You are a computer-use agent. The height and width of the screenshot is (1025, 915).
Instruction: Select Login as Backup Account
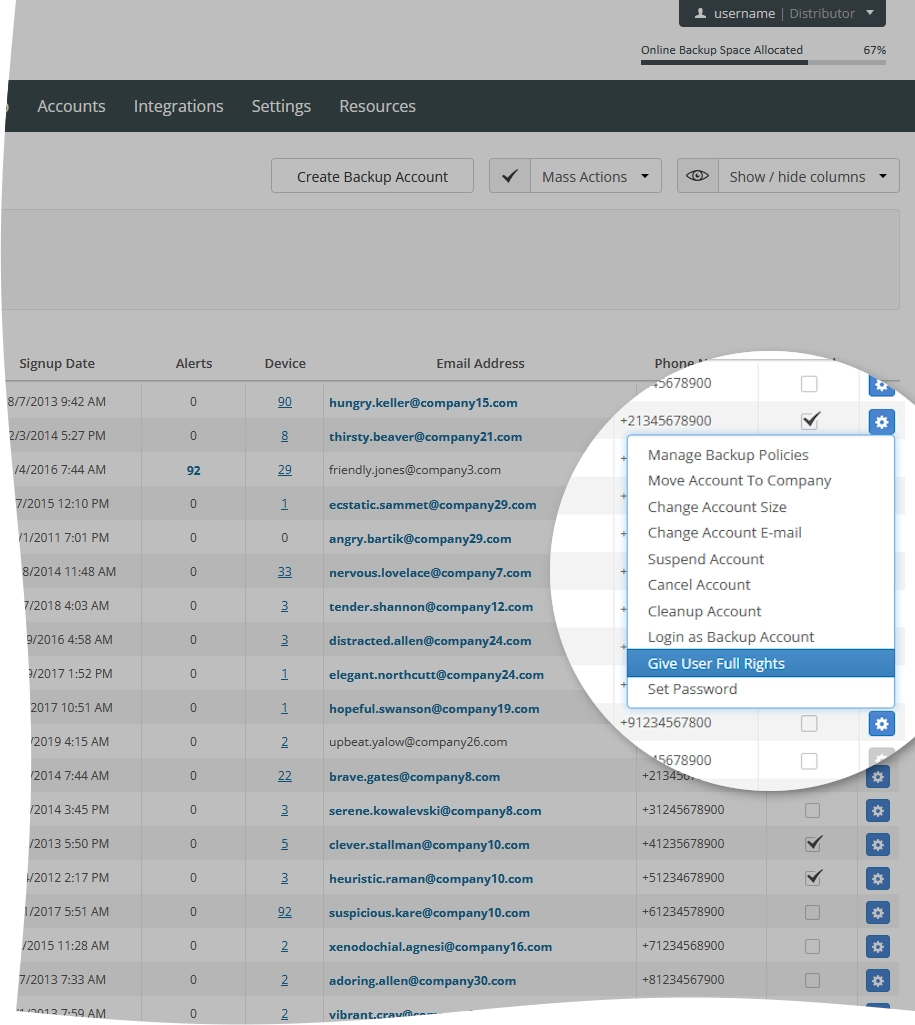tap(731, 637)
